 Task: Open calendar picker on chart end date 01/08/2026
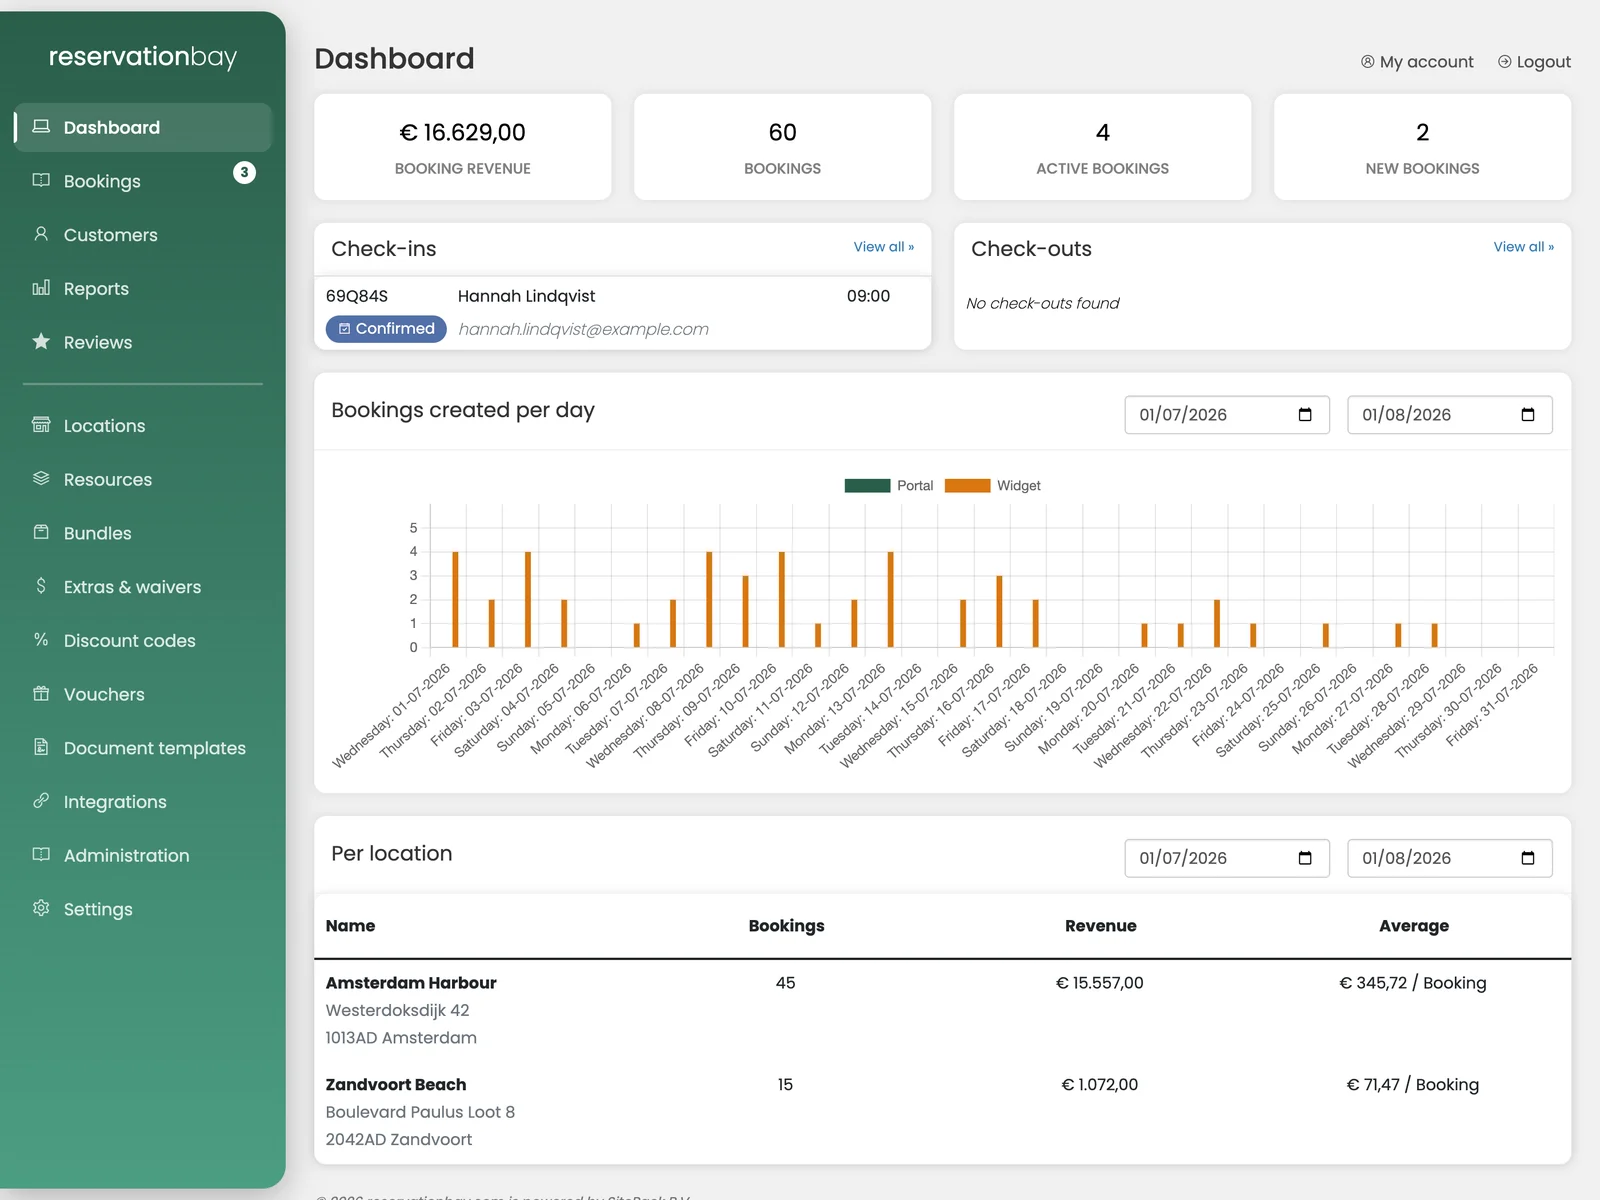point(1528,415)
